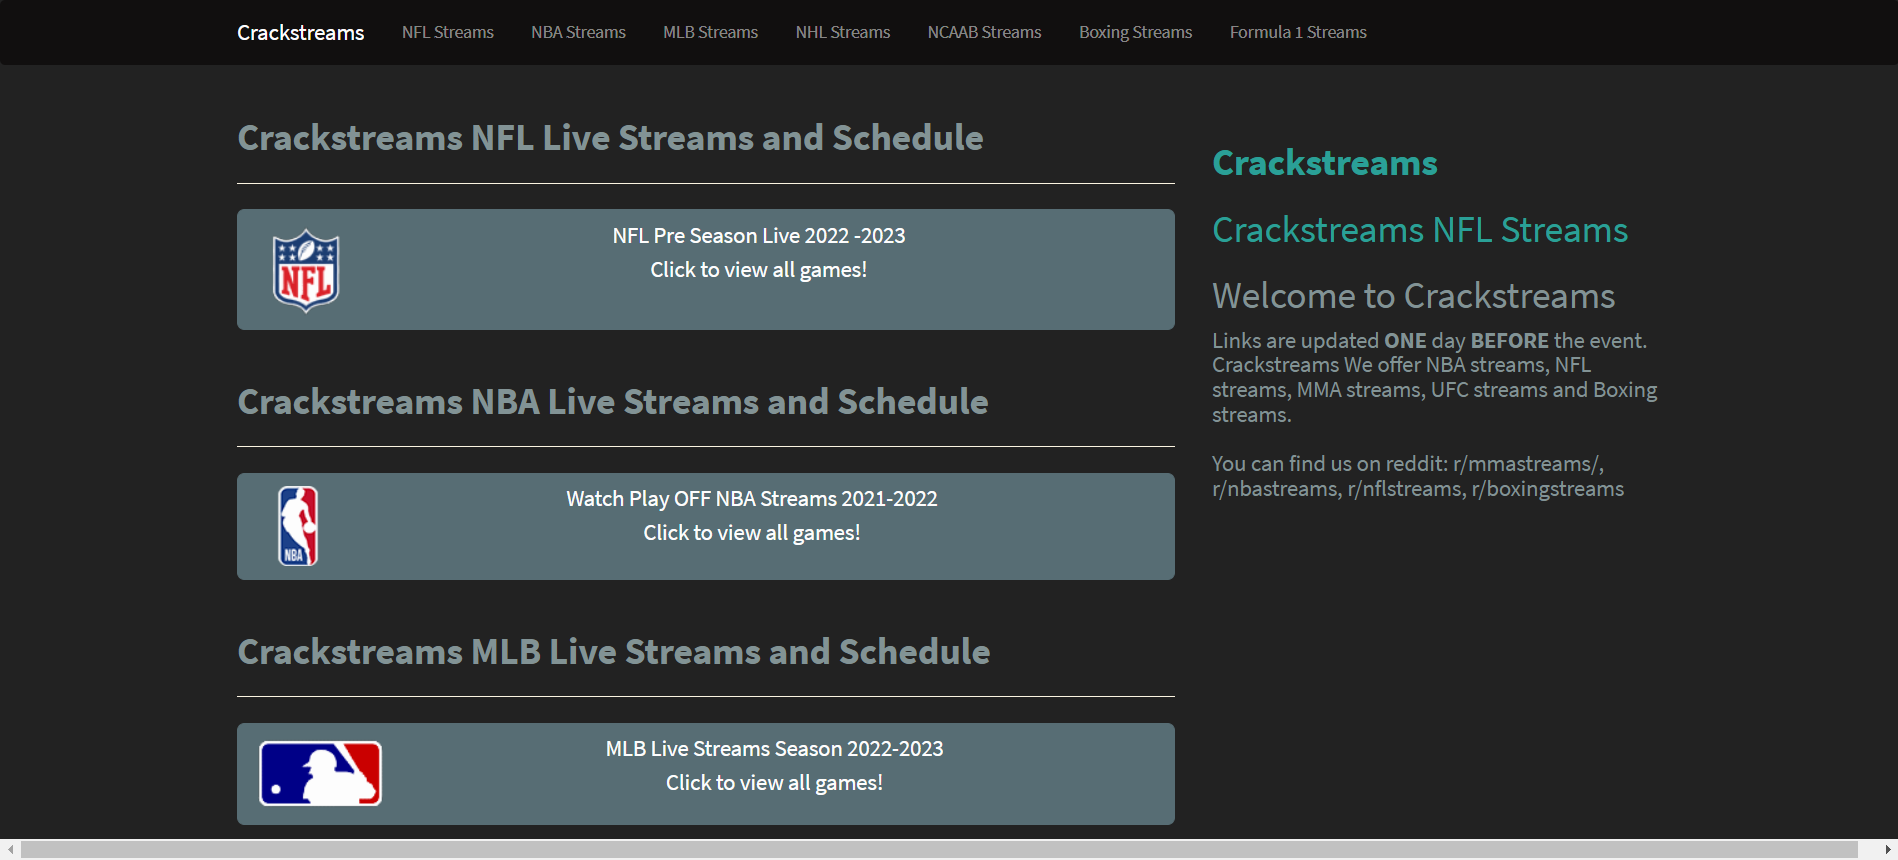Click 'Crackstreams NBA Live Streams and Schedule' heading
The height and width of the screenshot is (860, 1898).
613,402
